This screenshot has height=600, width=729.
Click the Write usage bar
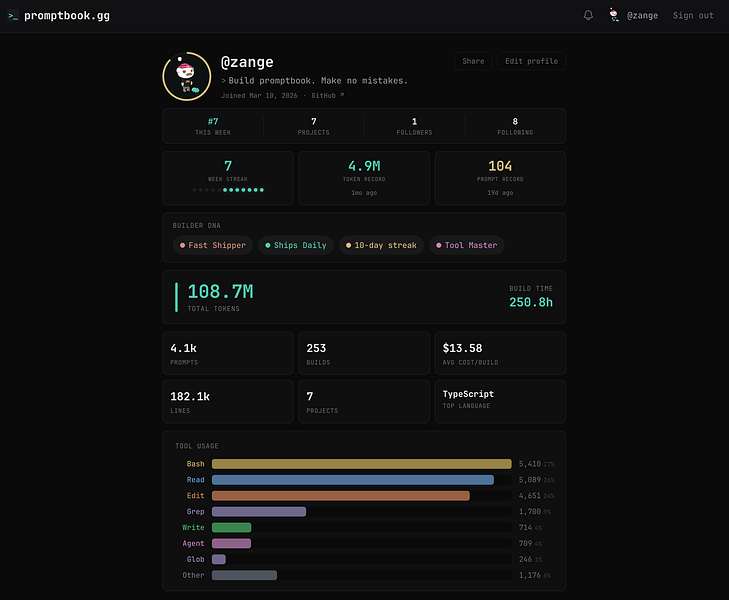232,527
